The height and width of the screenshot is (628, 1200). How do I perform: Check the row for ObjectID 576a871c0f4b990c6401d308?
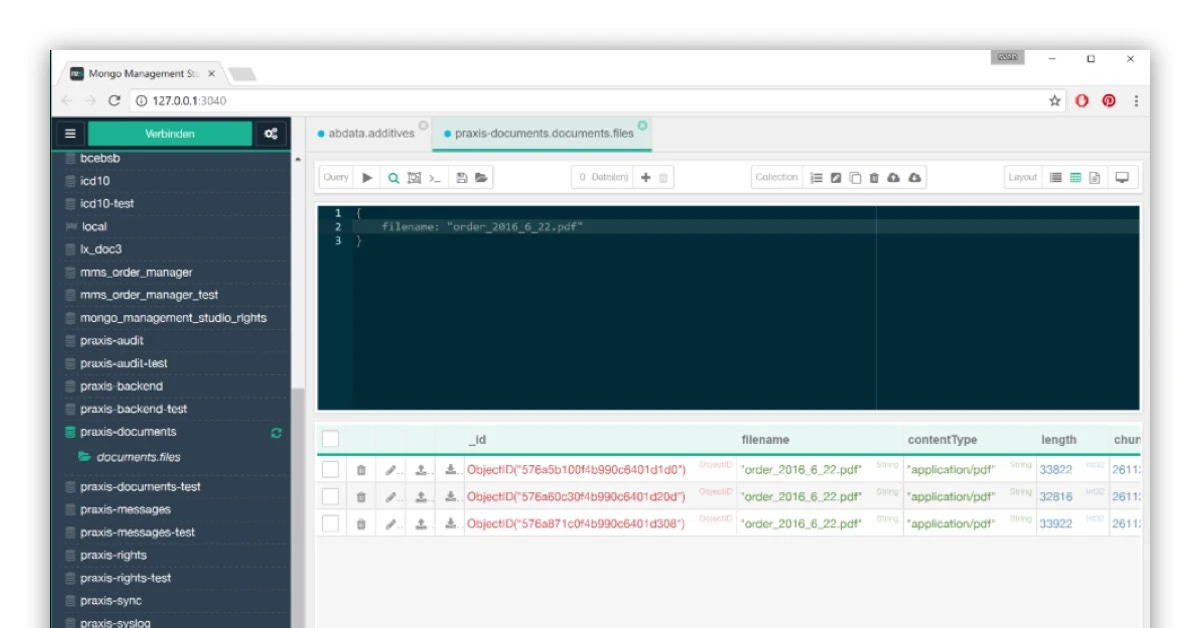coord(330,523)
